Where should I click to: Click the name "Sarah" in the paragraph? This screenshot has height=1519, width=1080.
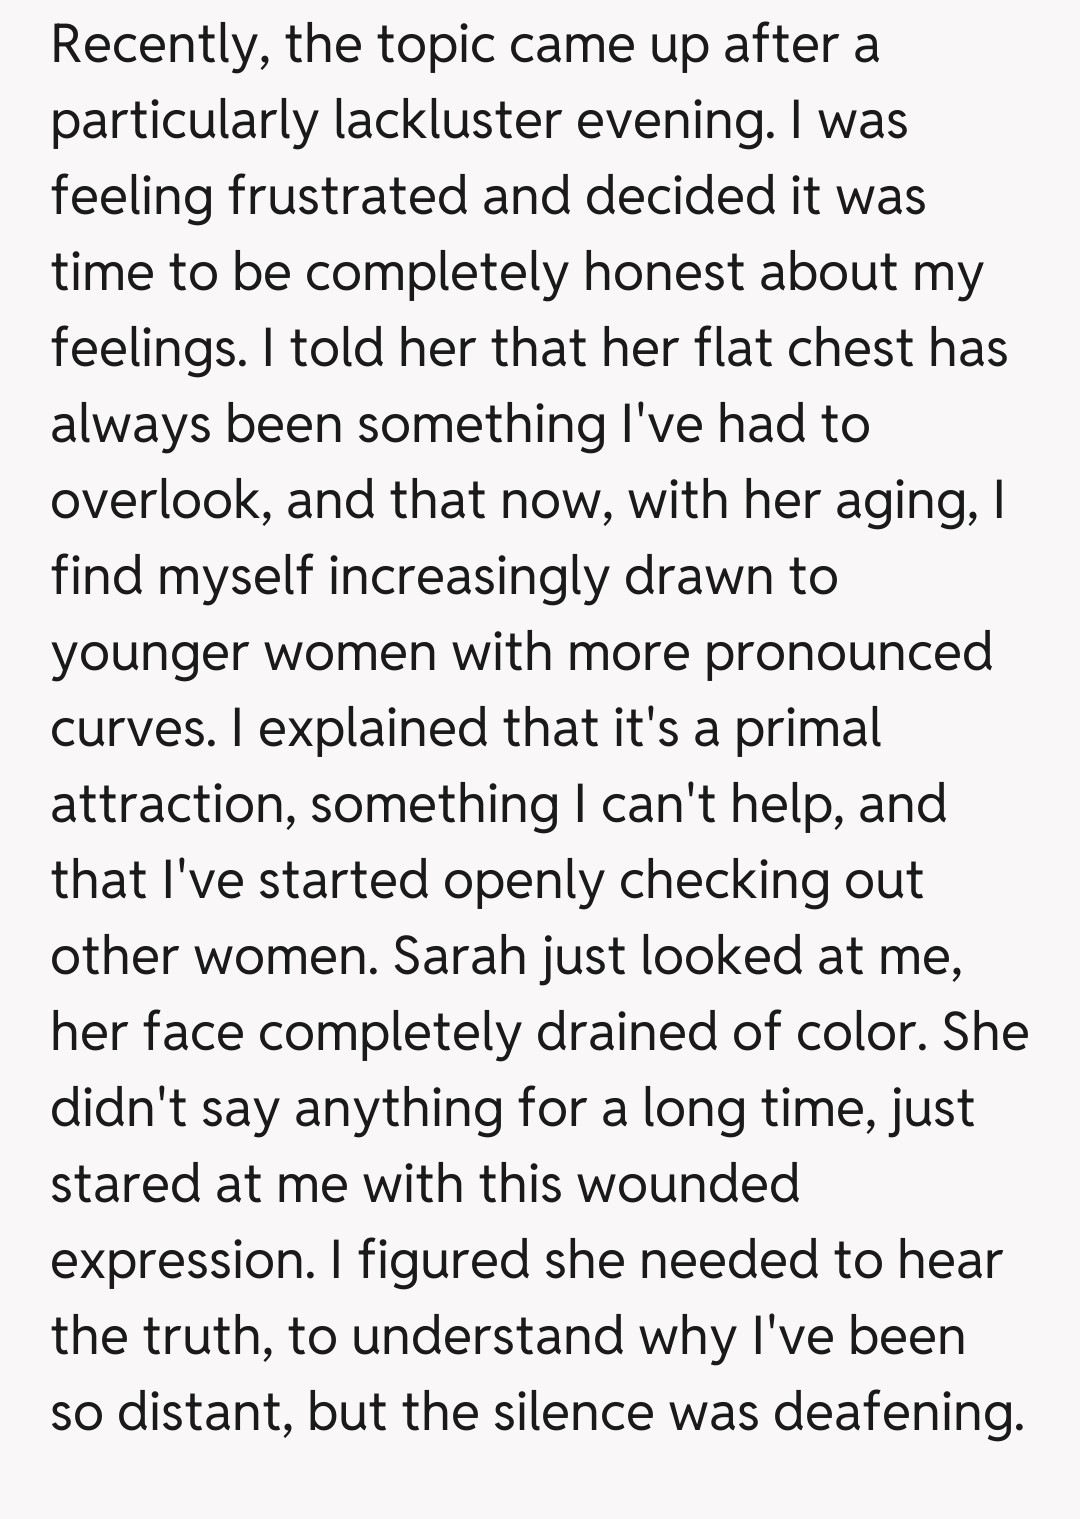[459, 957]
